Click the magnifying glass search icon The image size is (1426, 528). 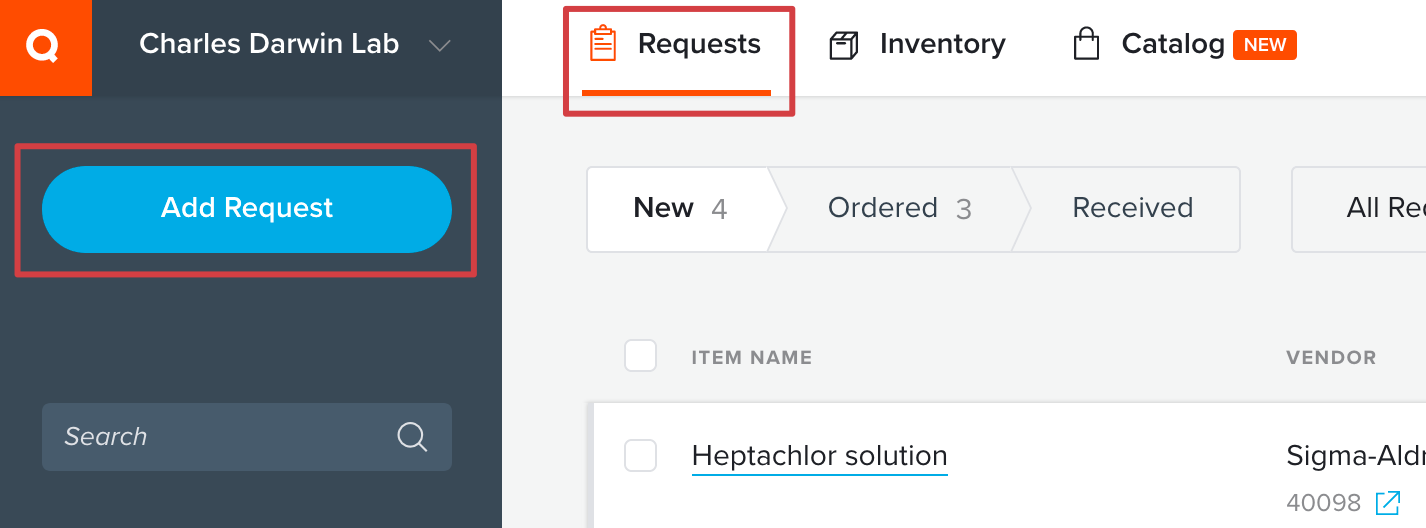[x=412, y=437]
